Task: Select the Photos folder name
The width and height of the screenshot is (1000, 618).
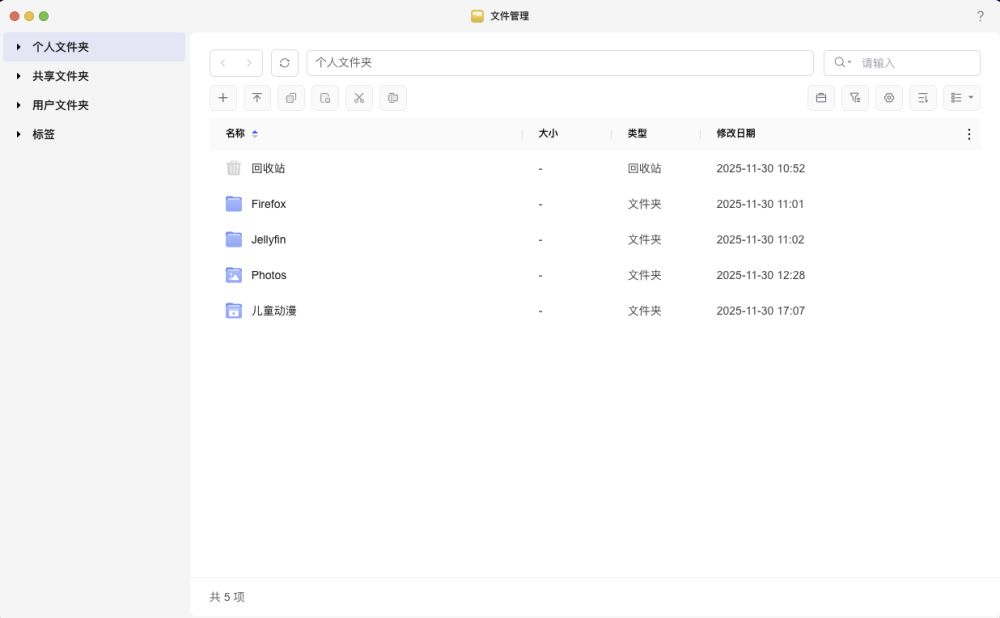Action: (x=268, y=275)
